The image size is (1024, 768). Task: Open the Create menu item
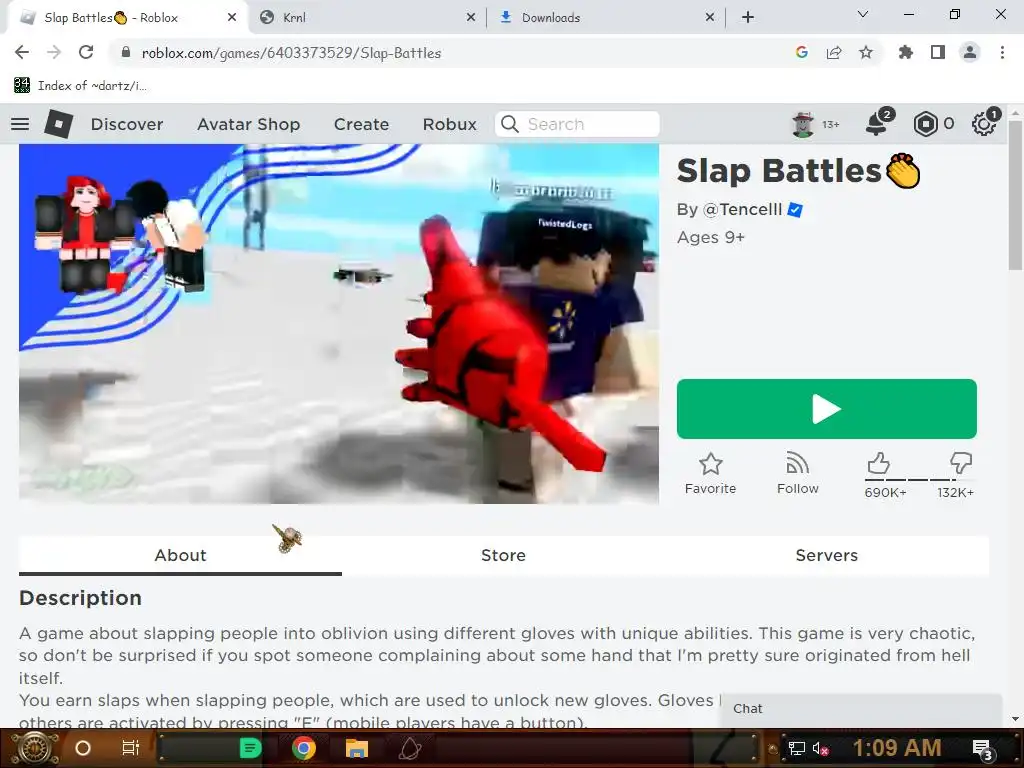click(361, 124)
